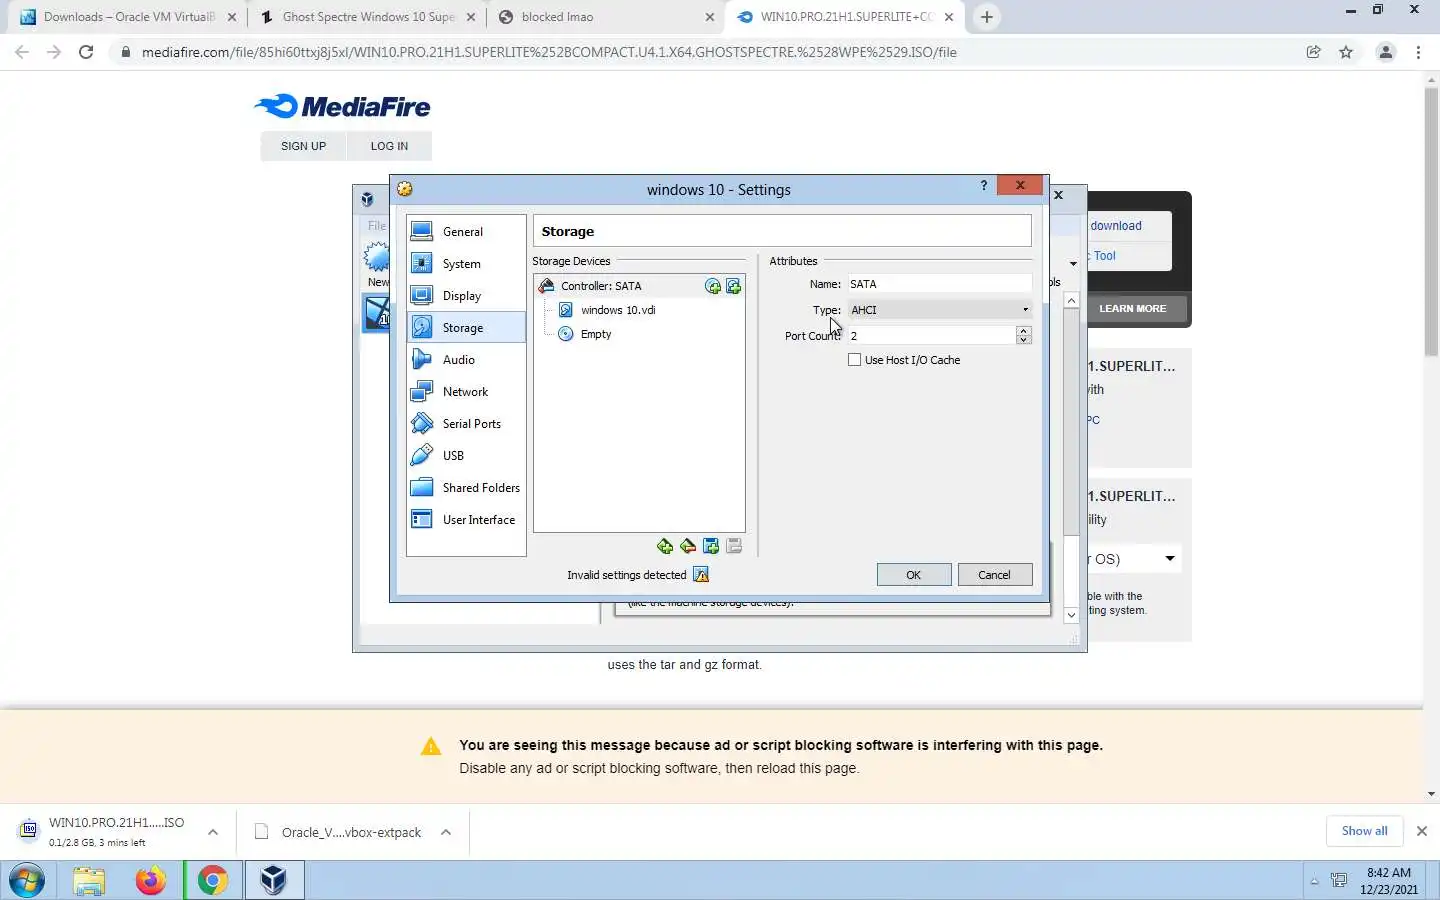Image resolution: width=1440 pixels, height=900 pixels.
Task: Click LEARN MORE button
Action: pyautogui.click(x=1133, y=309)
